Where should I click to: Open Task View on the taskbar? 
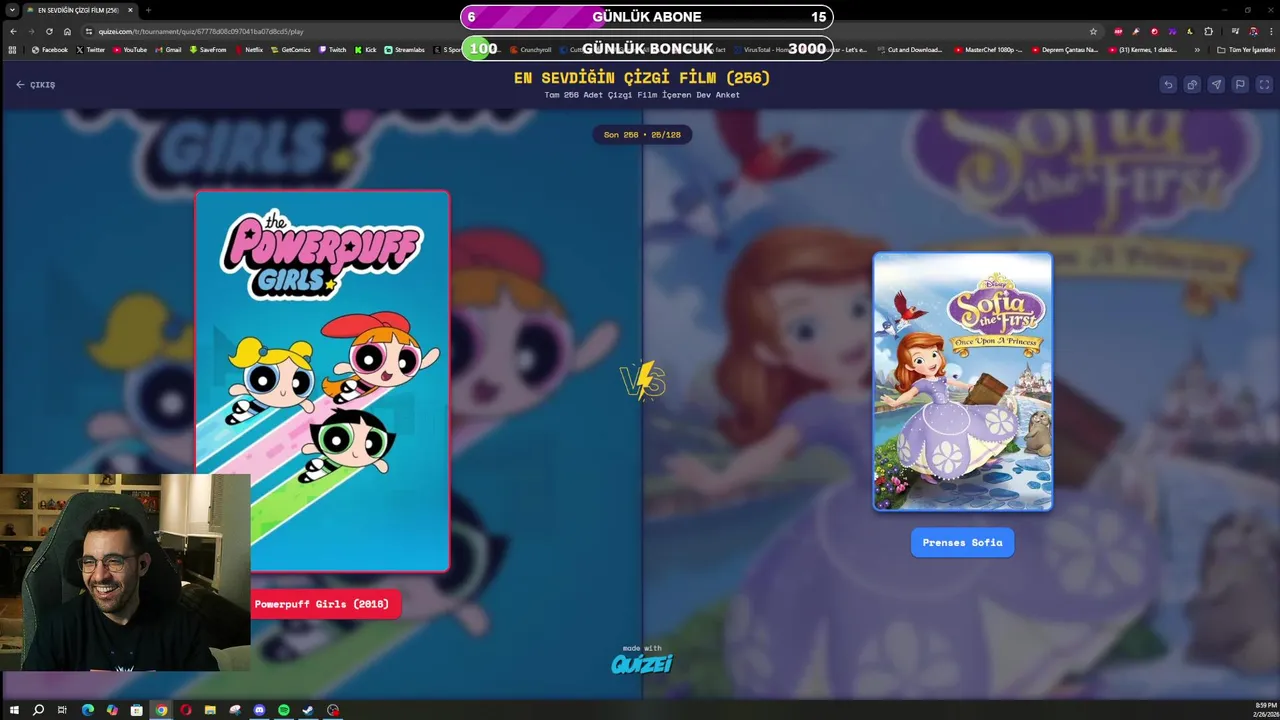(62, 710)
